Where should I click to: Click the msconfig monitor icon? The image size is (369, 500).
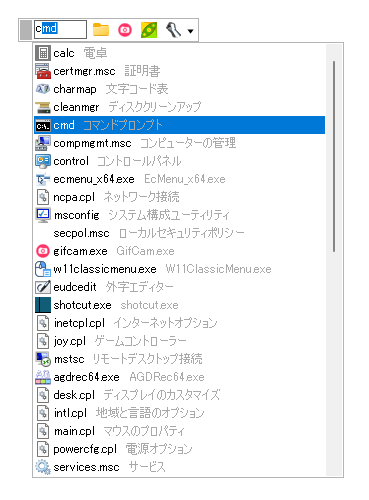coord(43,215)
